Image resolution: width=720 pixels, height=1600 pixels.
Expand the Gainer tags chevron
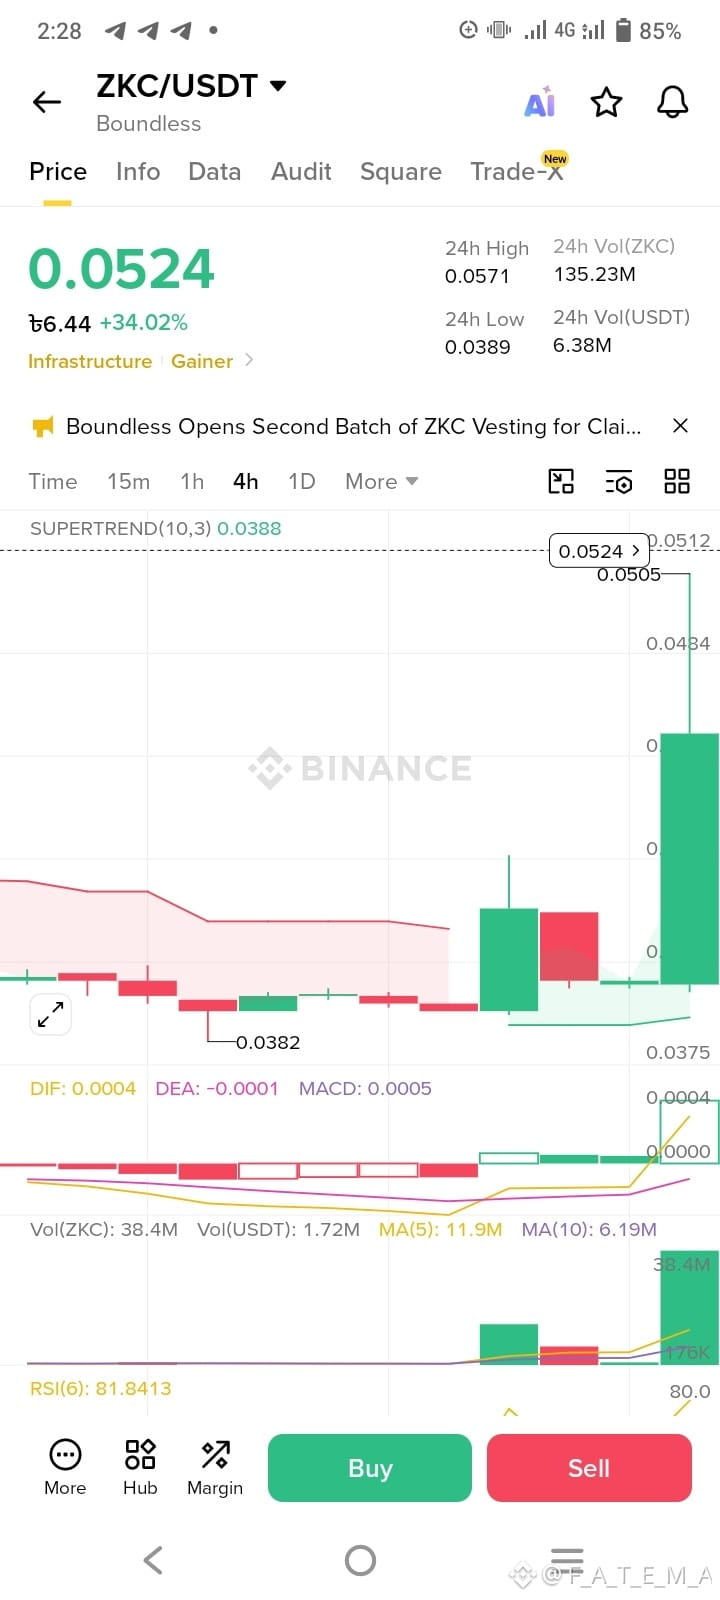click(249, 360)
